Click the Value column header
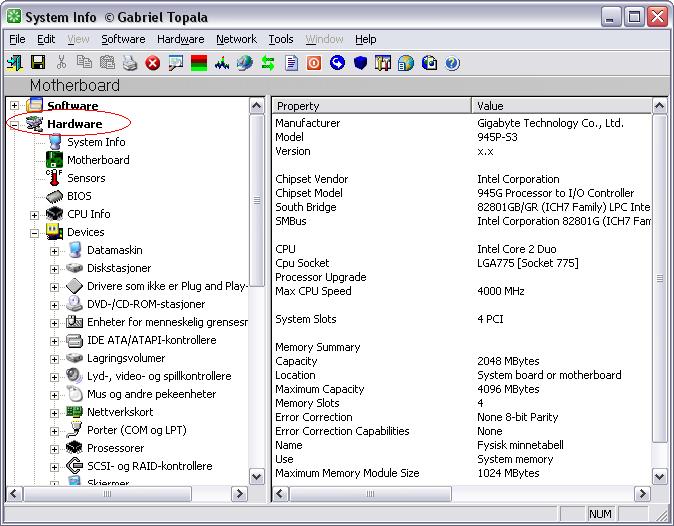Screen dimensions: 674x526 click(x=560, y=105)
